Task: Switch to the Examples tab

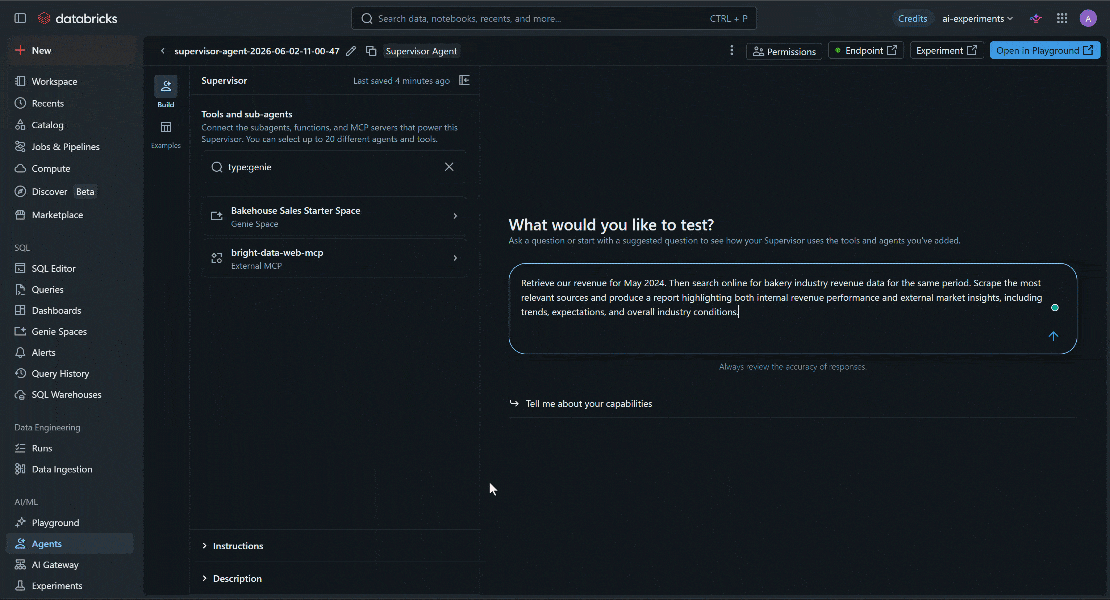Action: pos(166,134)
